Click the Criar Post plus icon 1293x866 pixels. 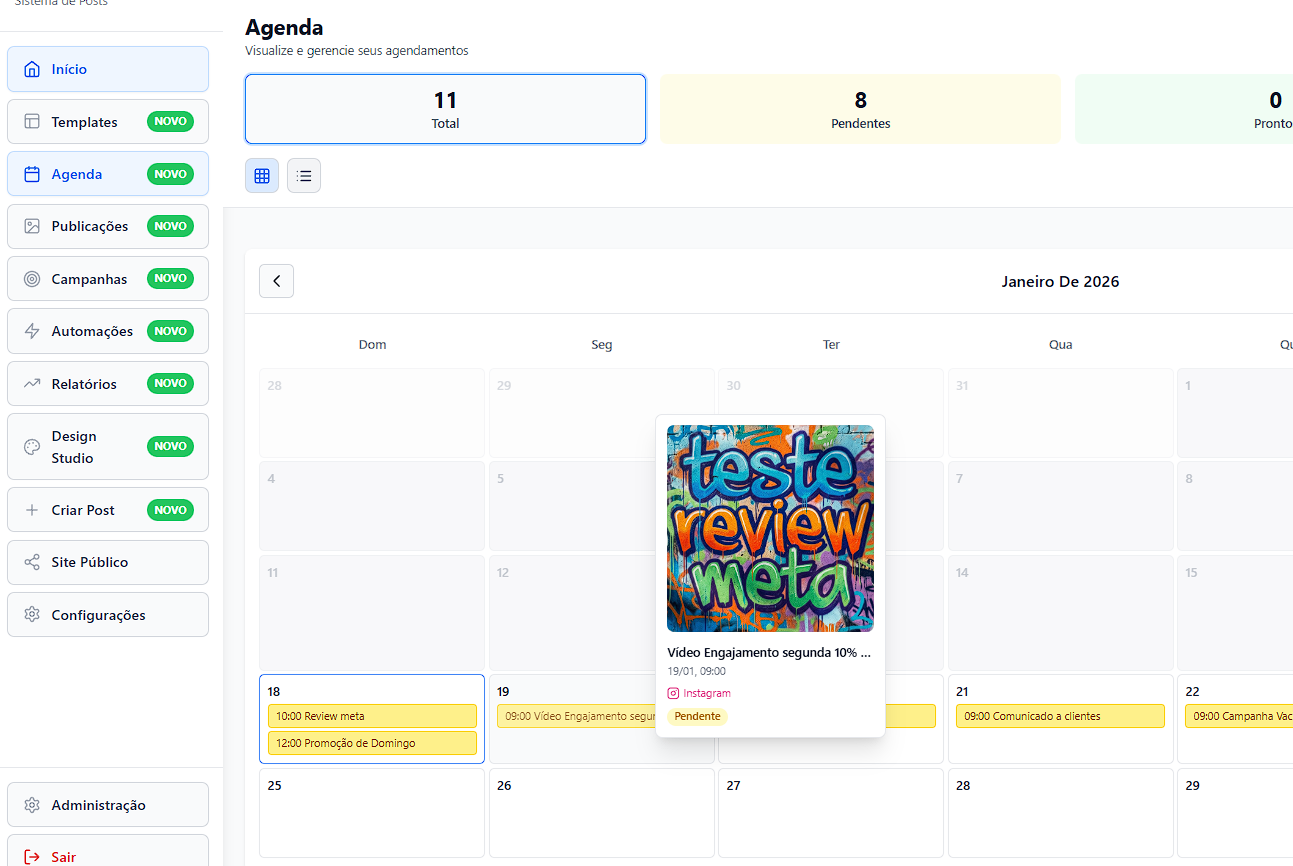coord(31,509)
